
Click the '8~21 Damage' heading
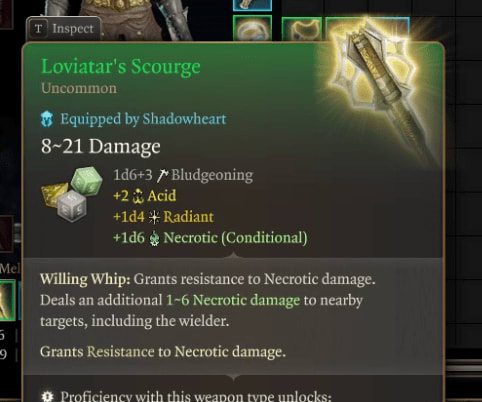[x=101, y=146]
